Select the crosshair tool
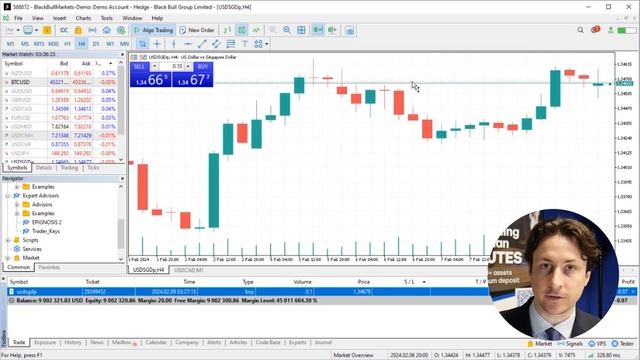Viewport: 640px width, 360px height. (x=157, y=44)
